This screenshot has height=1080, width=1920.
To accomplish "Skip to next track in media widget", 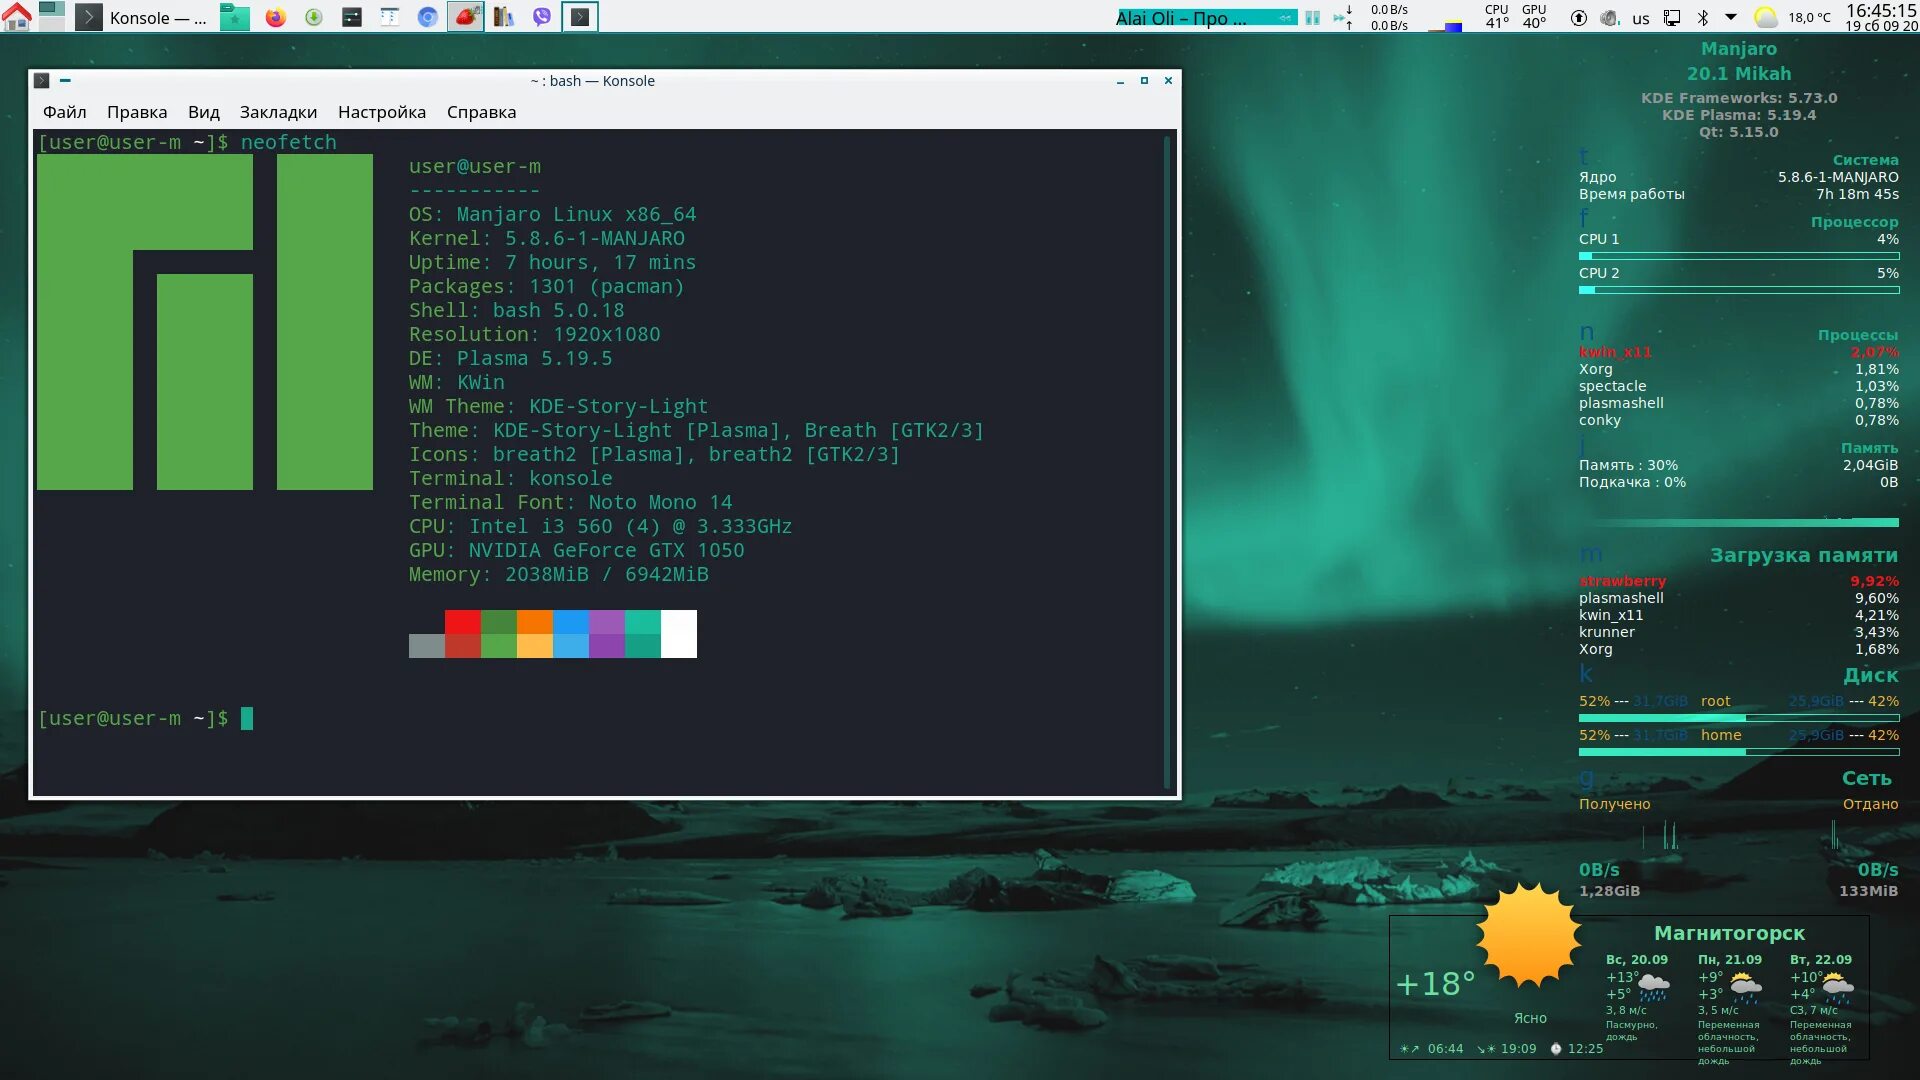I will pos(1339,17).
